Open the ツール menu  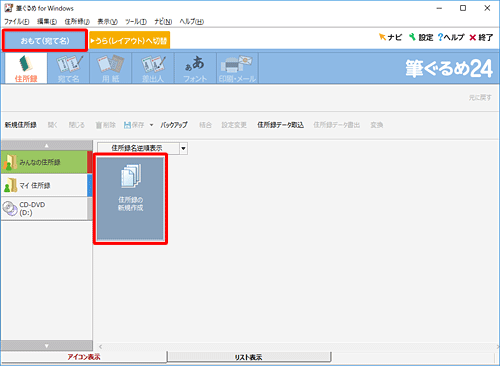coord(136,21)
